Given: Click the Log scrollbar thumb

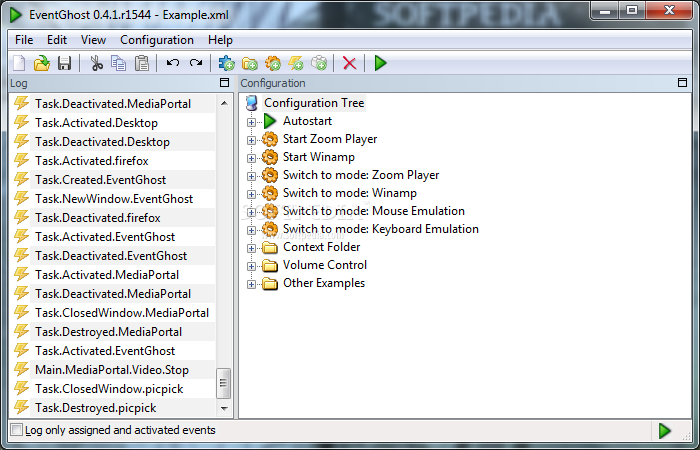Looking at the screenshot, I should [x=224, y=383].
